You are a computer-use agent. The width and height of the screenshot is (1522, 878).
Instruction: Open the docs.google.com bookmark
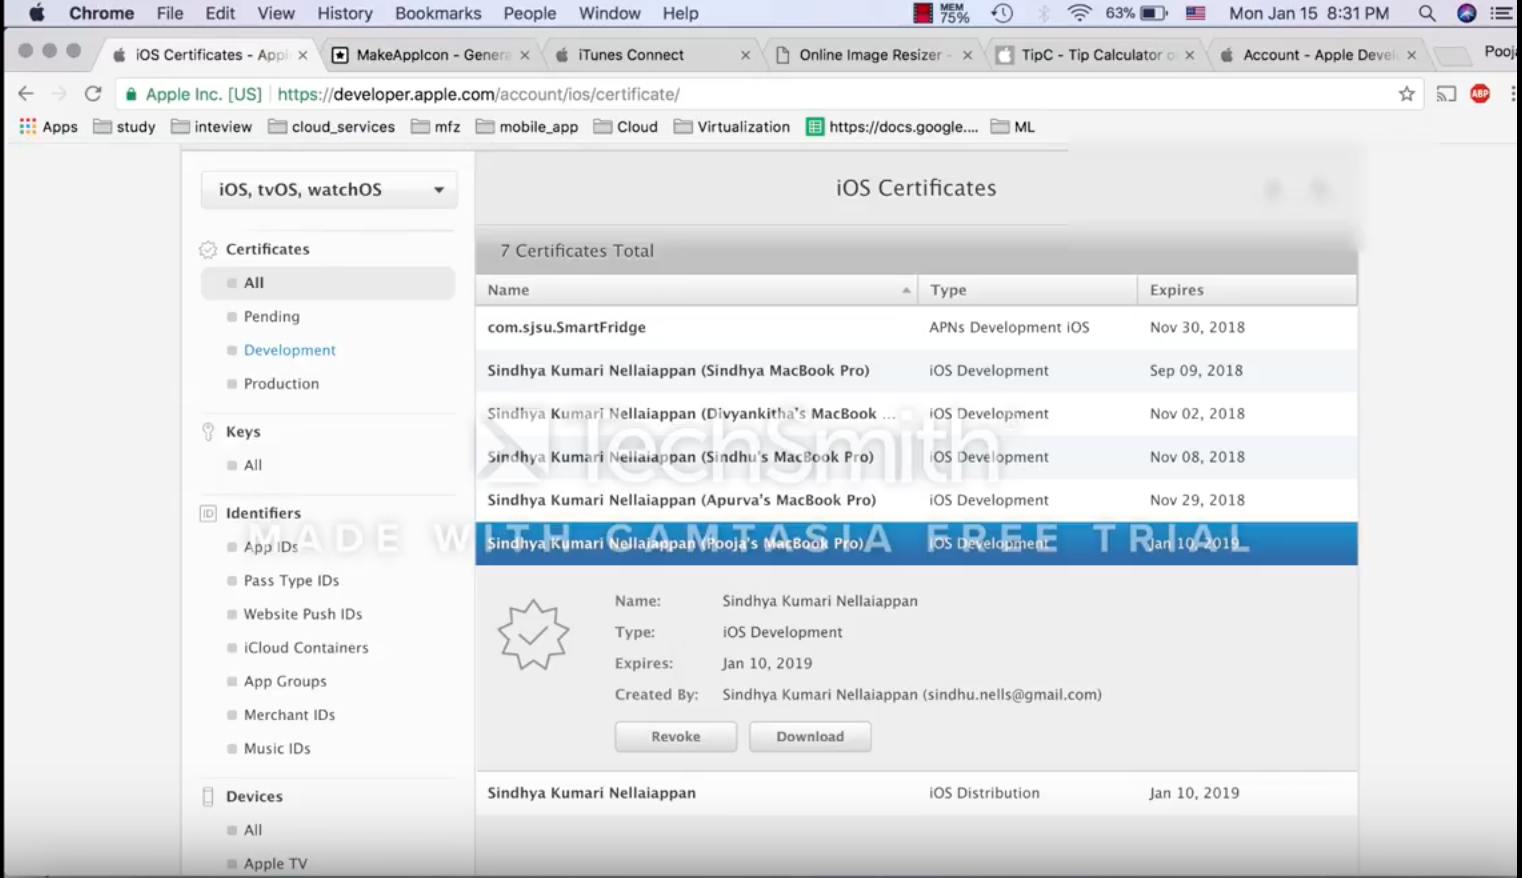tap(892, 127)
